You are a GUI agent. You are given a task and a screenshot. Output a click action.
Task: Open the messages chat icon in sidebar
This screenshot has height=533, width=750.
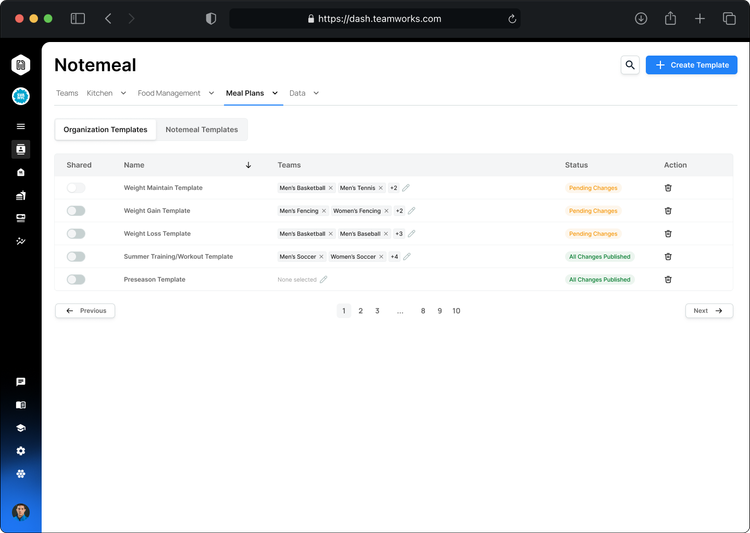21,382
